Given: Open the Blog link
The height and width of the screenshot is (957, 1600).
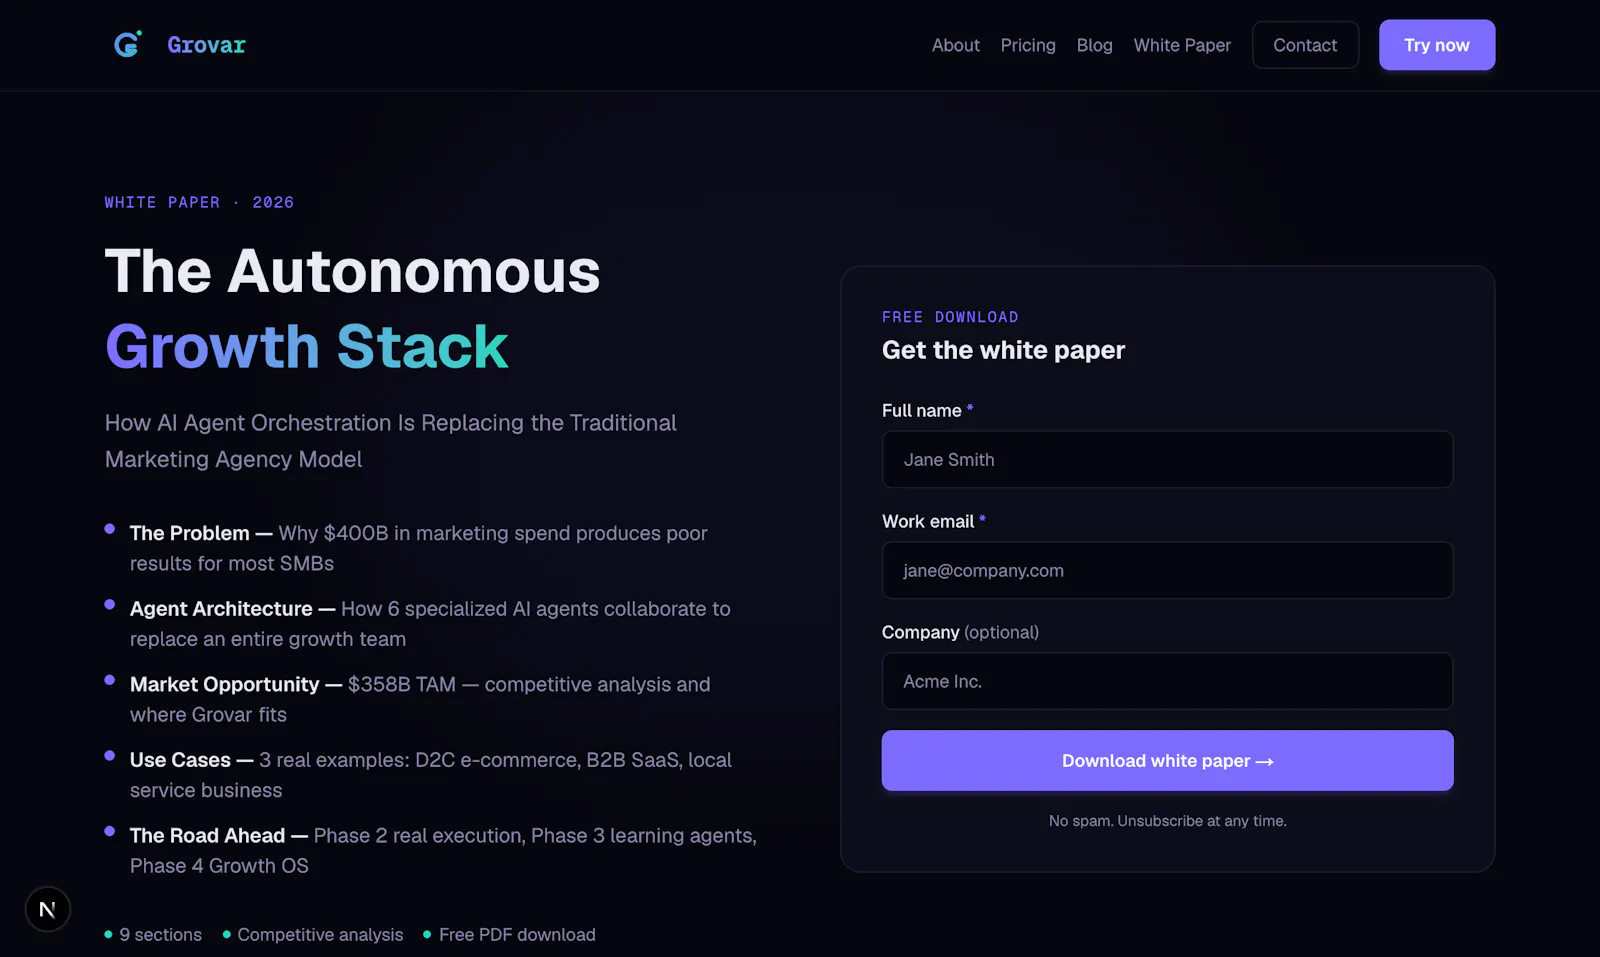Looking at the screenshot, I should pyautogui.click(x=1094, y=45).
